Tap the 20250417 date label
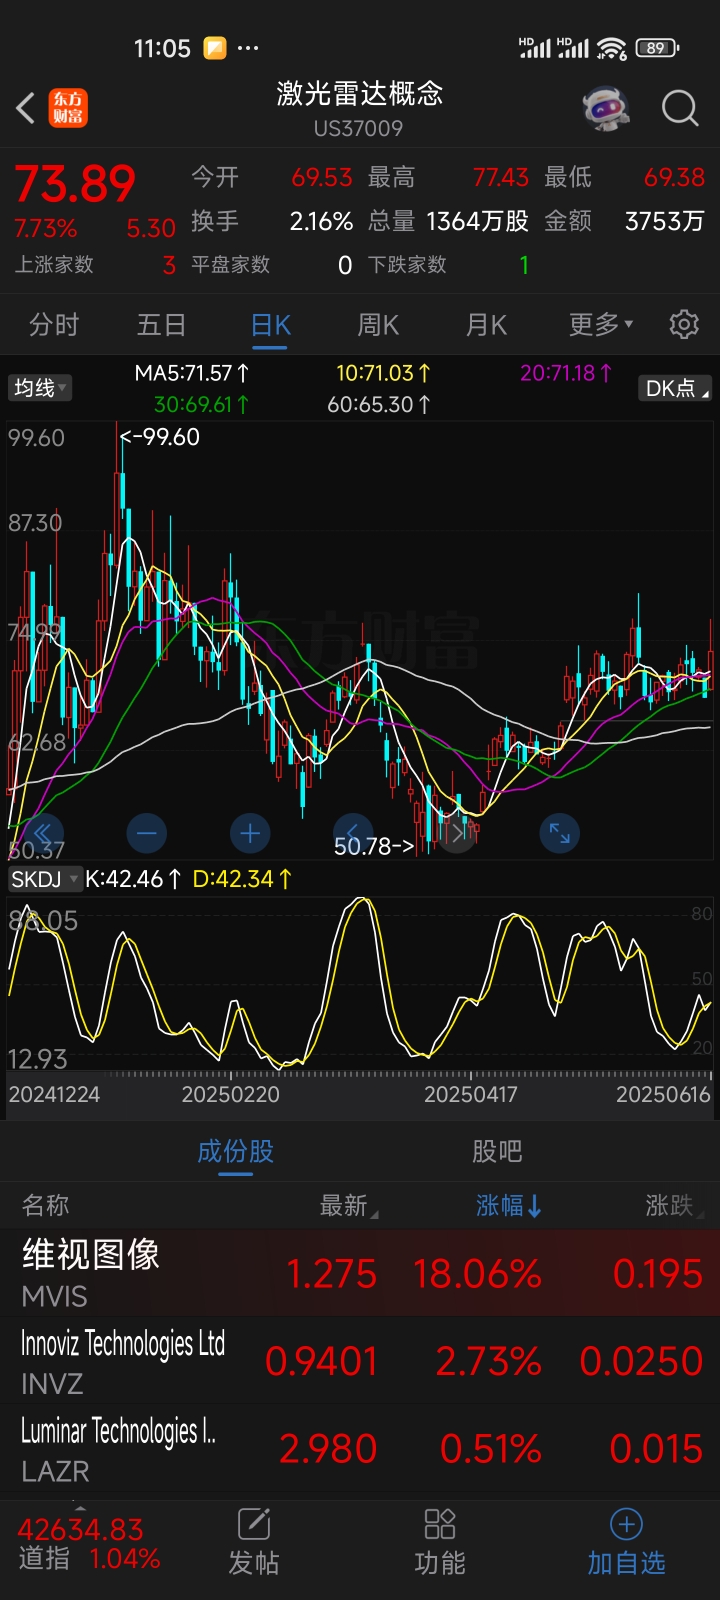 pos(470,1094)
